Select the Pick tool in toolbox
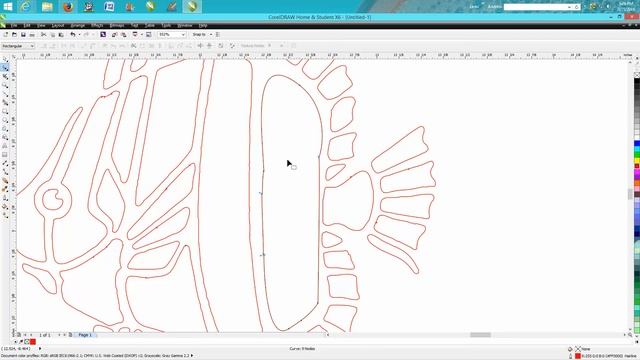The height and width of the screenshot is (360, 640). pyautogui.click(x=5, y=59)
